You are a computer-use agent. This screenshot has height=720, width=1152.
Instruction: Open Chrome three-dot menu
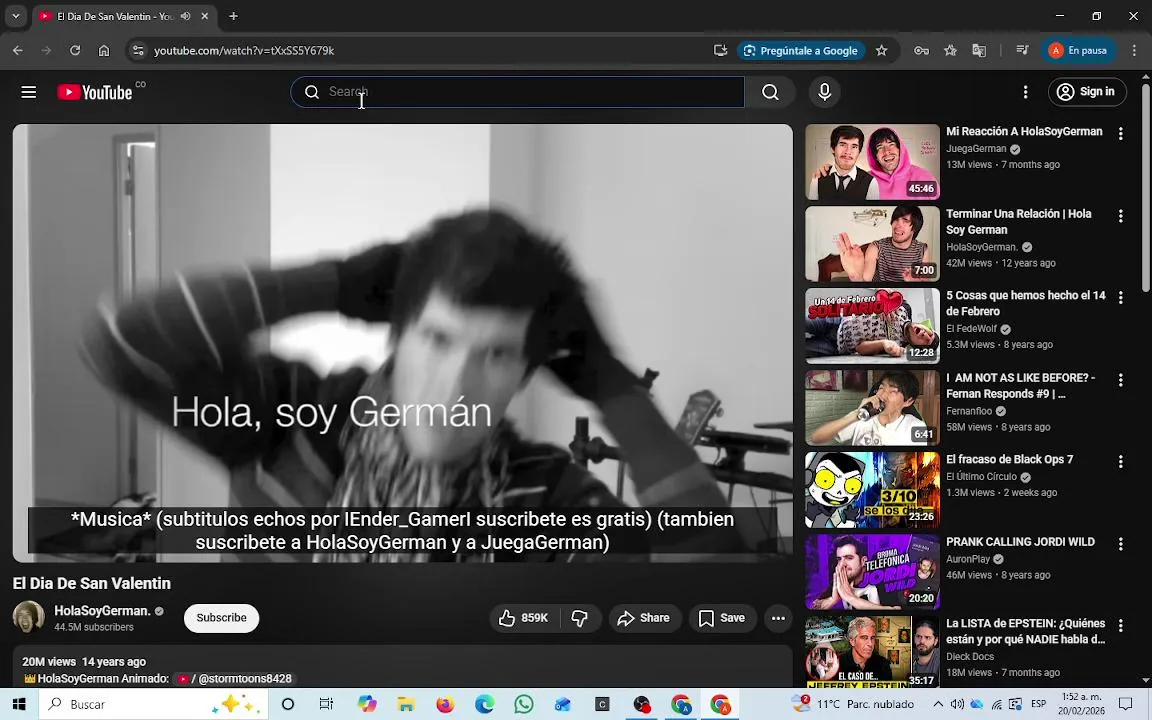(x=1134, y=51)
